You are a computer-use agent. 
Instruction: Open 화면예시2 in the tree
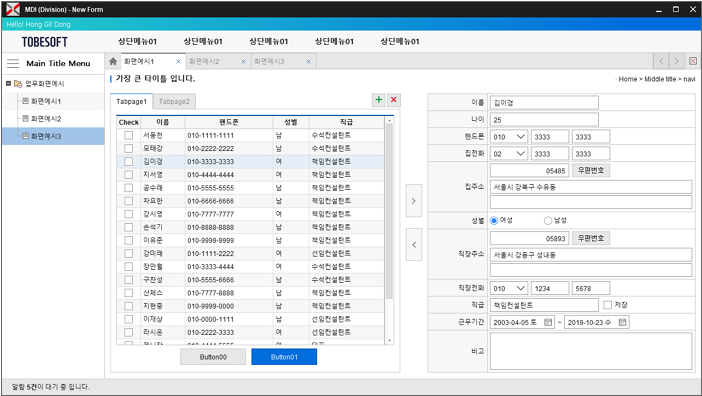click(46, 119)
